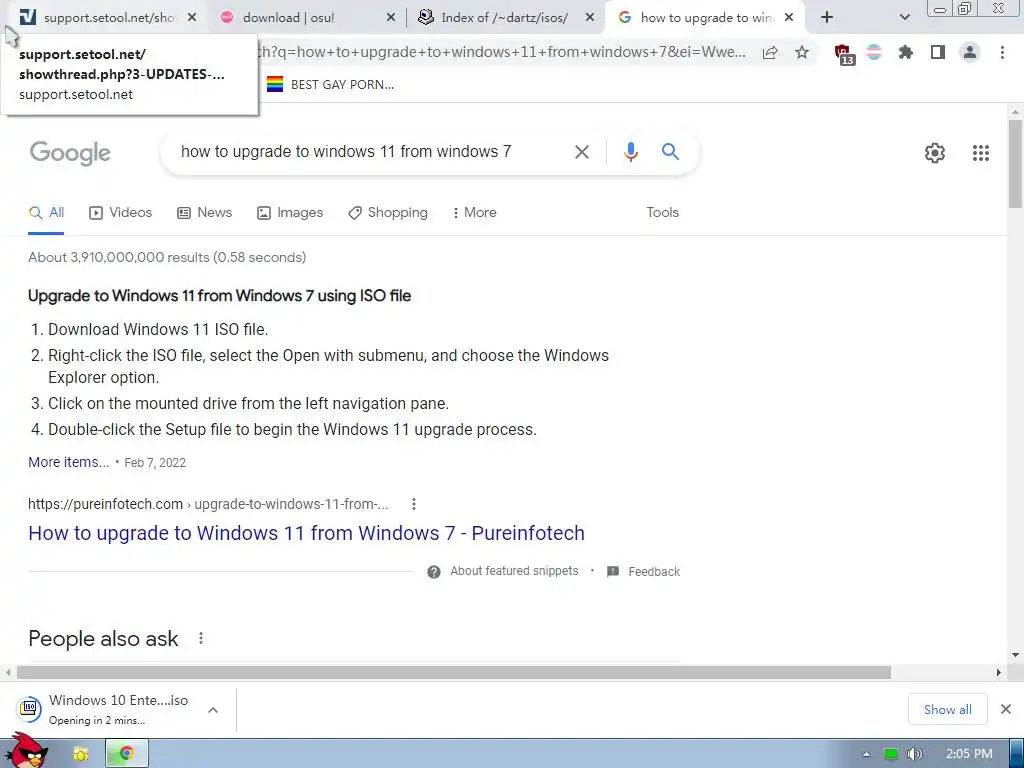Open the Extensions puzzle piece menu
Screen dimensions: 1024x768
coord(905,52)
